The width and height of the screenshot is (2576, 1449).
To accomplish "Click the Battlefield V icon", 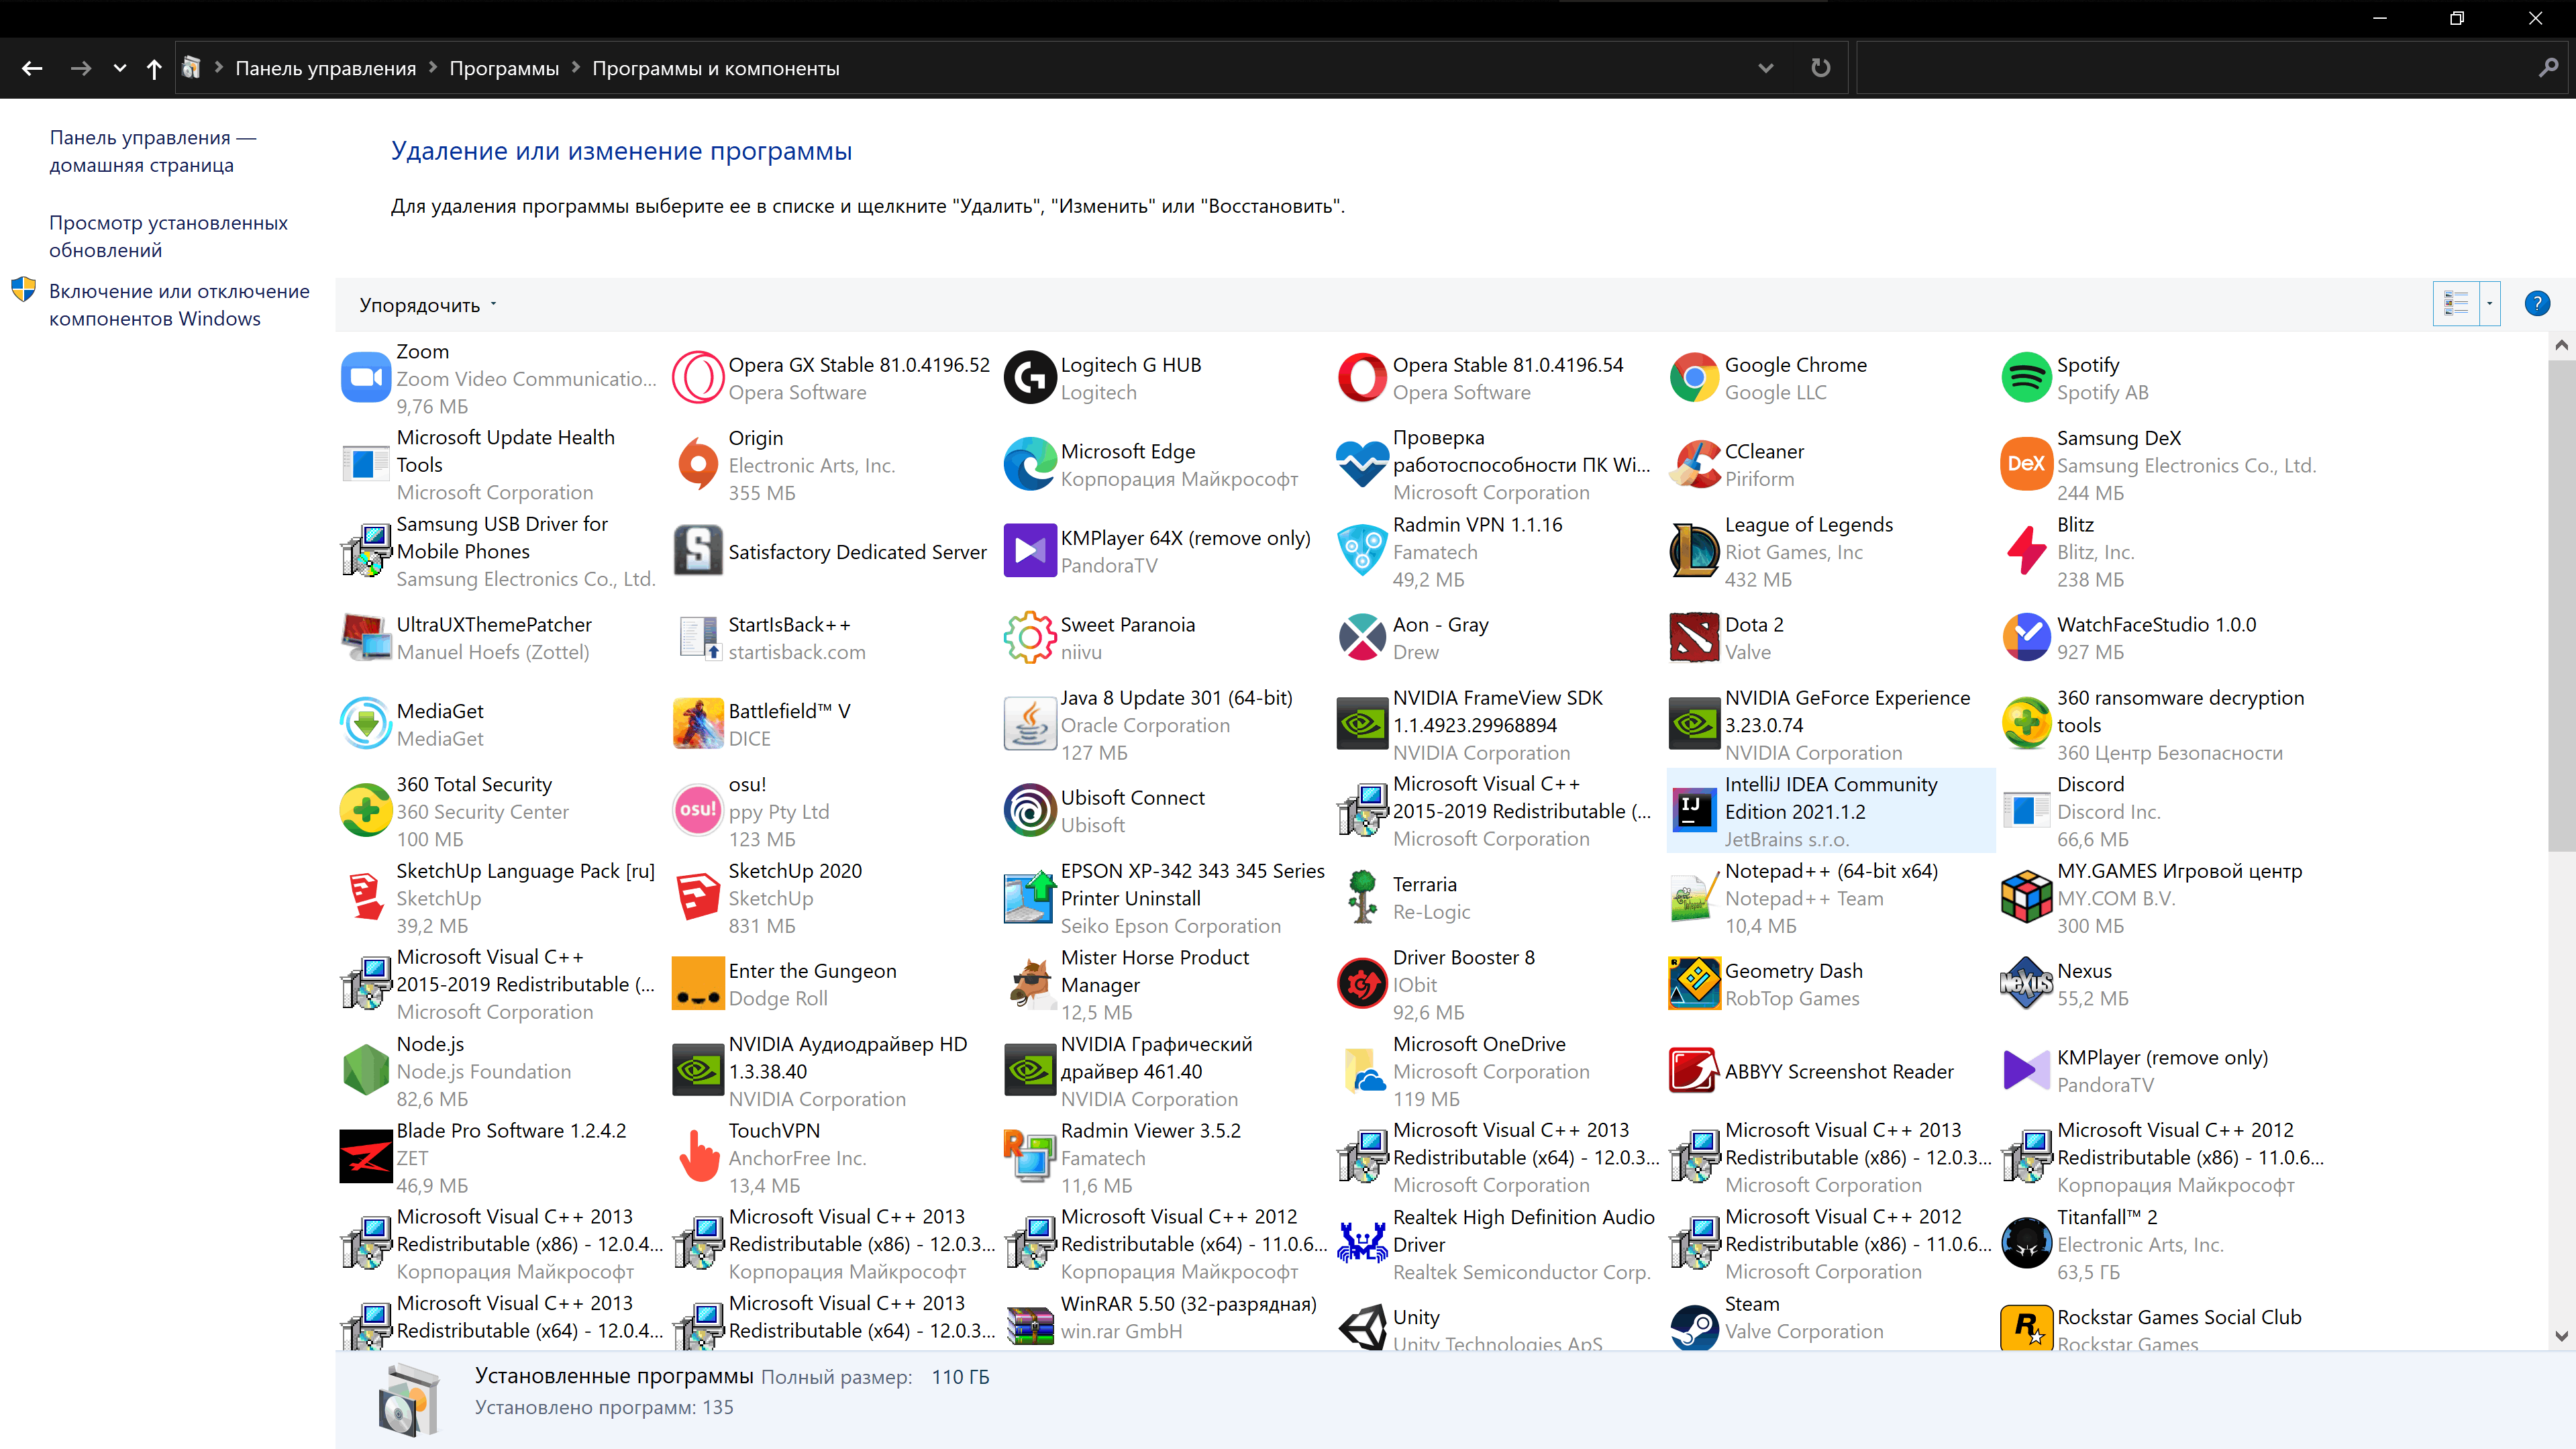I will pyautogui.click(x=698, y=724).
